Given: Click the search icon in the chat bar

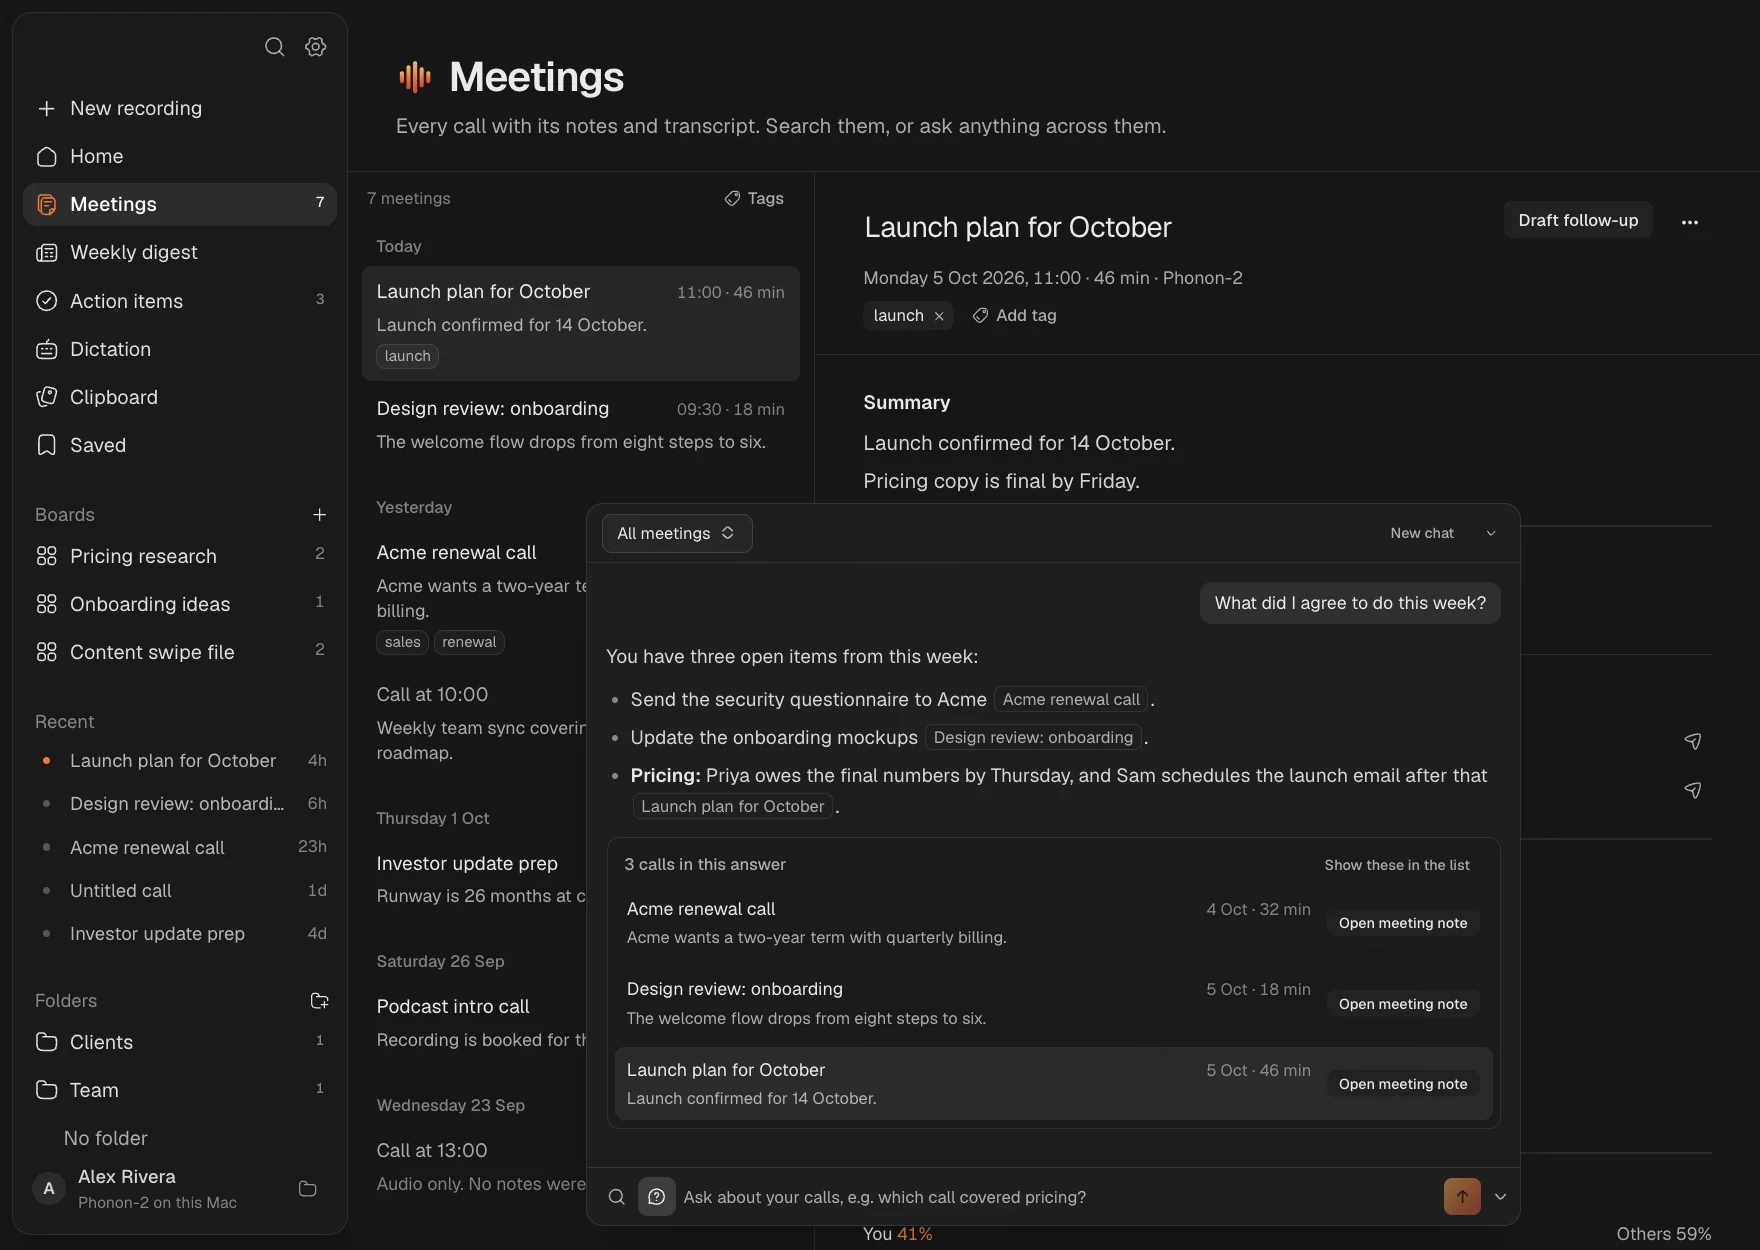Looking at the screenshot, I should tap(617, 1197).
